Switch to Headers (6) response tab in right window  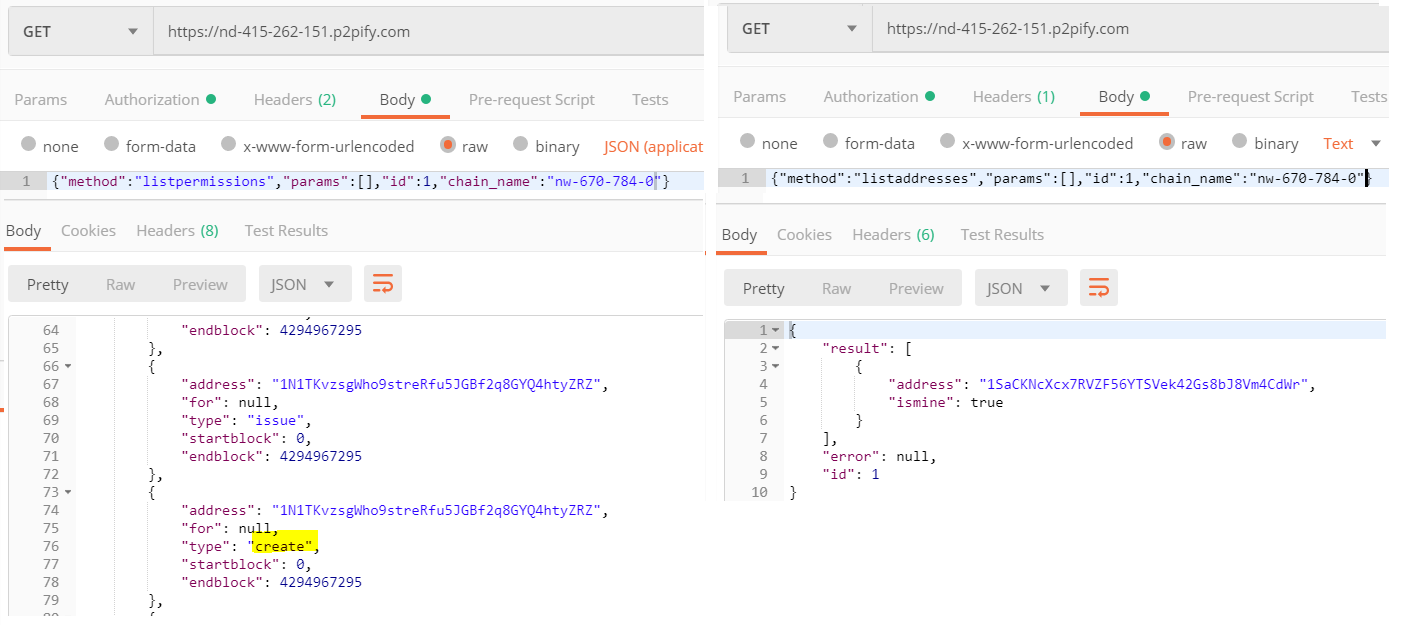894,234
